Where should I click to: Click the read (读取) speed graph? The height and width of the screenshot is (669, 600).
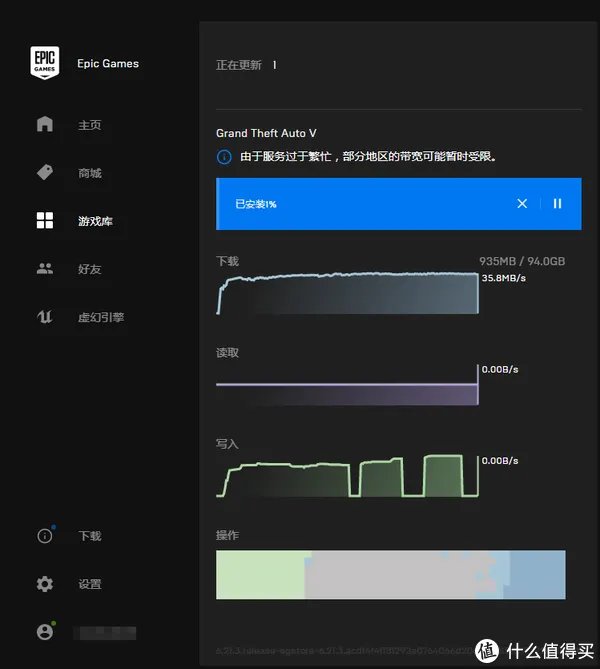347,385
